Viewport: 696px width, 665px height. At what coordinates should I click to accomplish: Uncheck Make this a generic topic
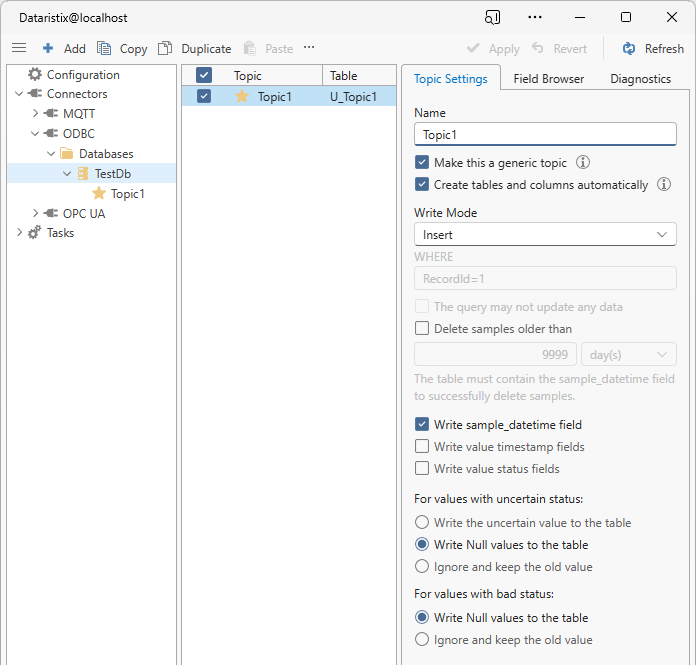tap(422, 163)
